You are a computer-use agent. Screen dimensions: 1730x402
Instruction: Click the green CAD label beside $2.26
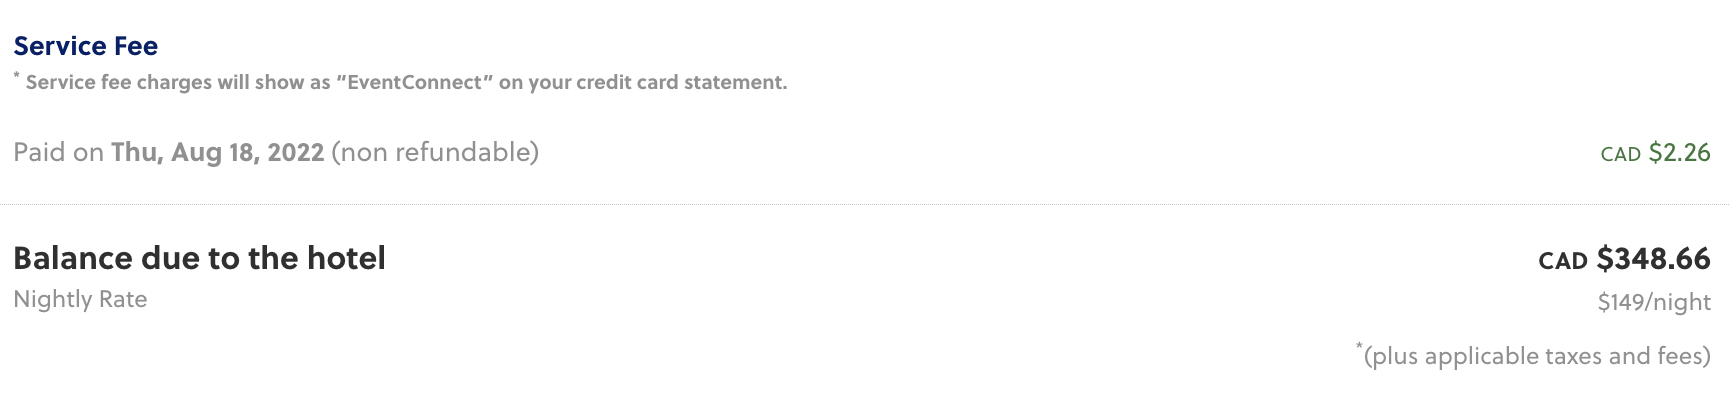(x=1620, y=154)
